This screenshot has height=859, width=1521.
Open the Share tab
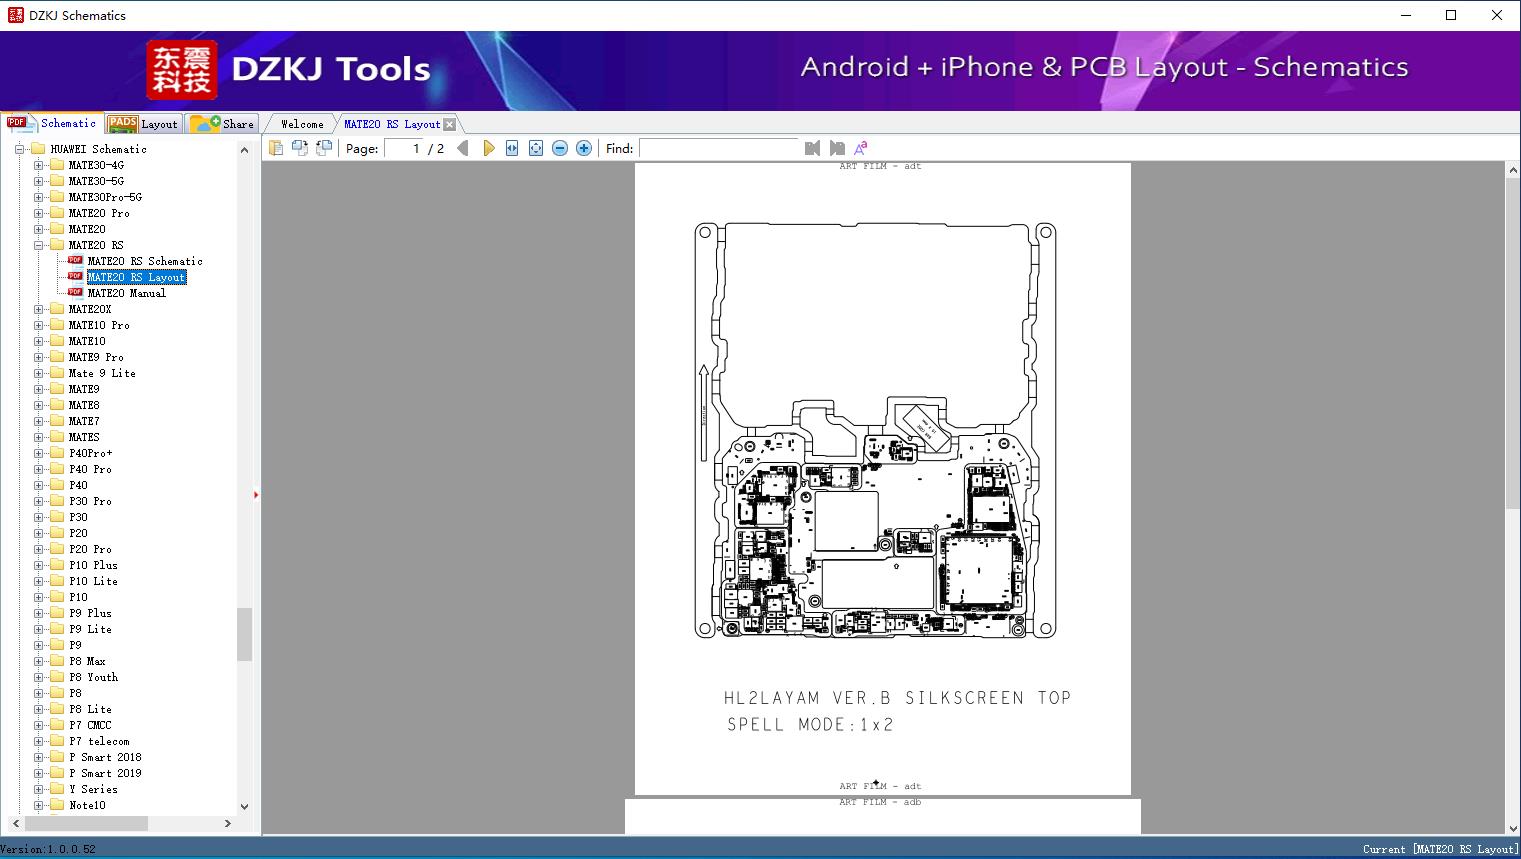[x=222, y=124]
